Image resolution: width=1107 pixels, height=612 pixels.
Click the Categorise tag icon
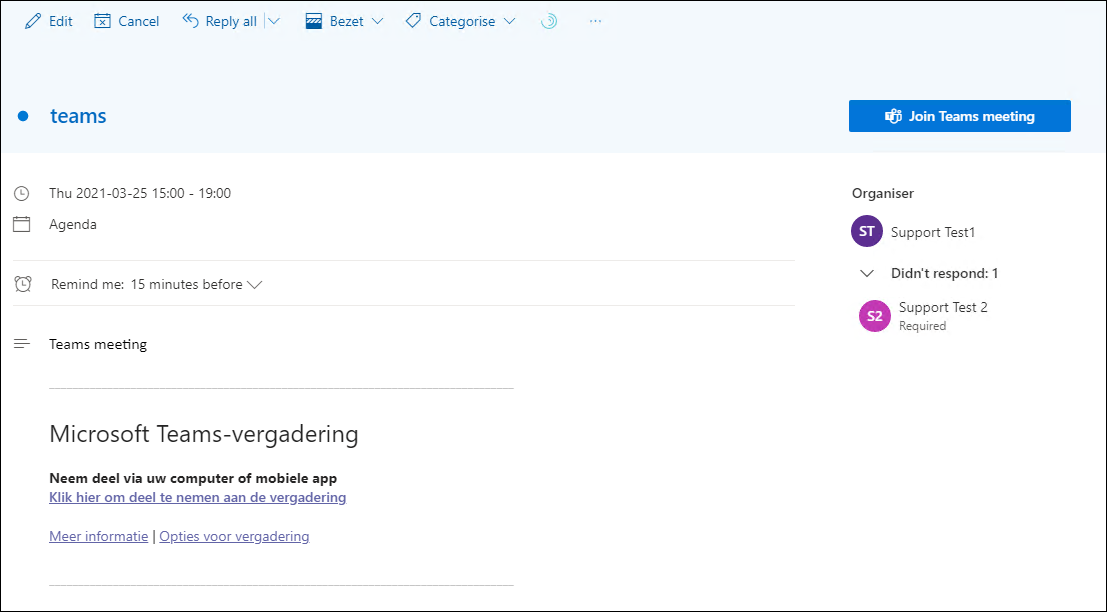pos(413,21)
